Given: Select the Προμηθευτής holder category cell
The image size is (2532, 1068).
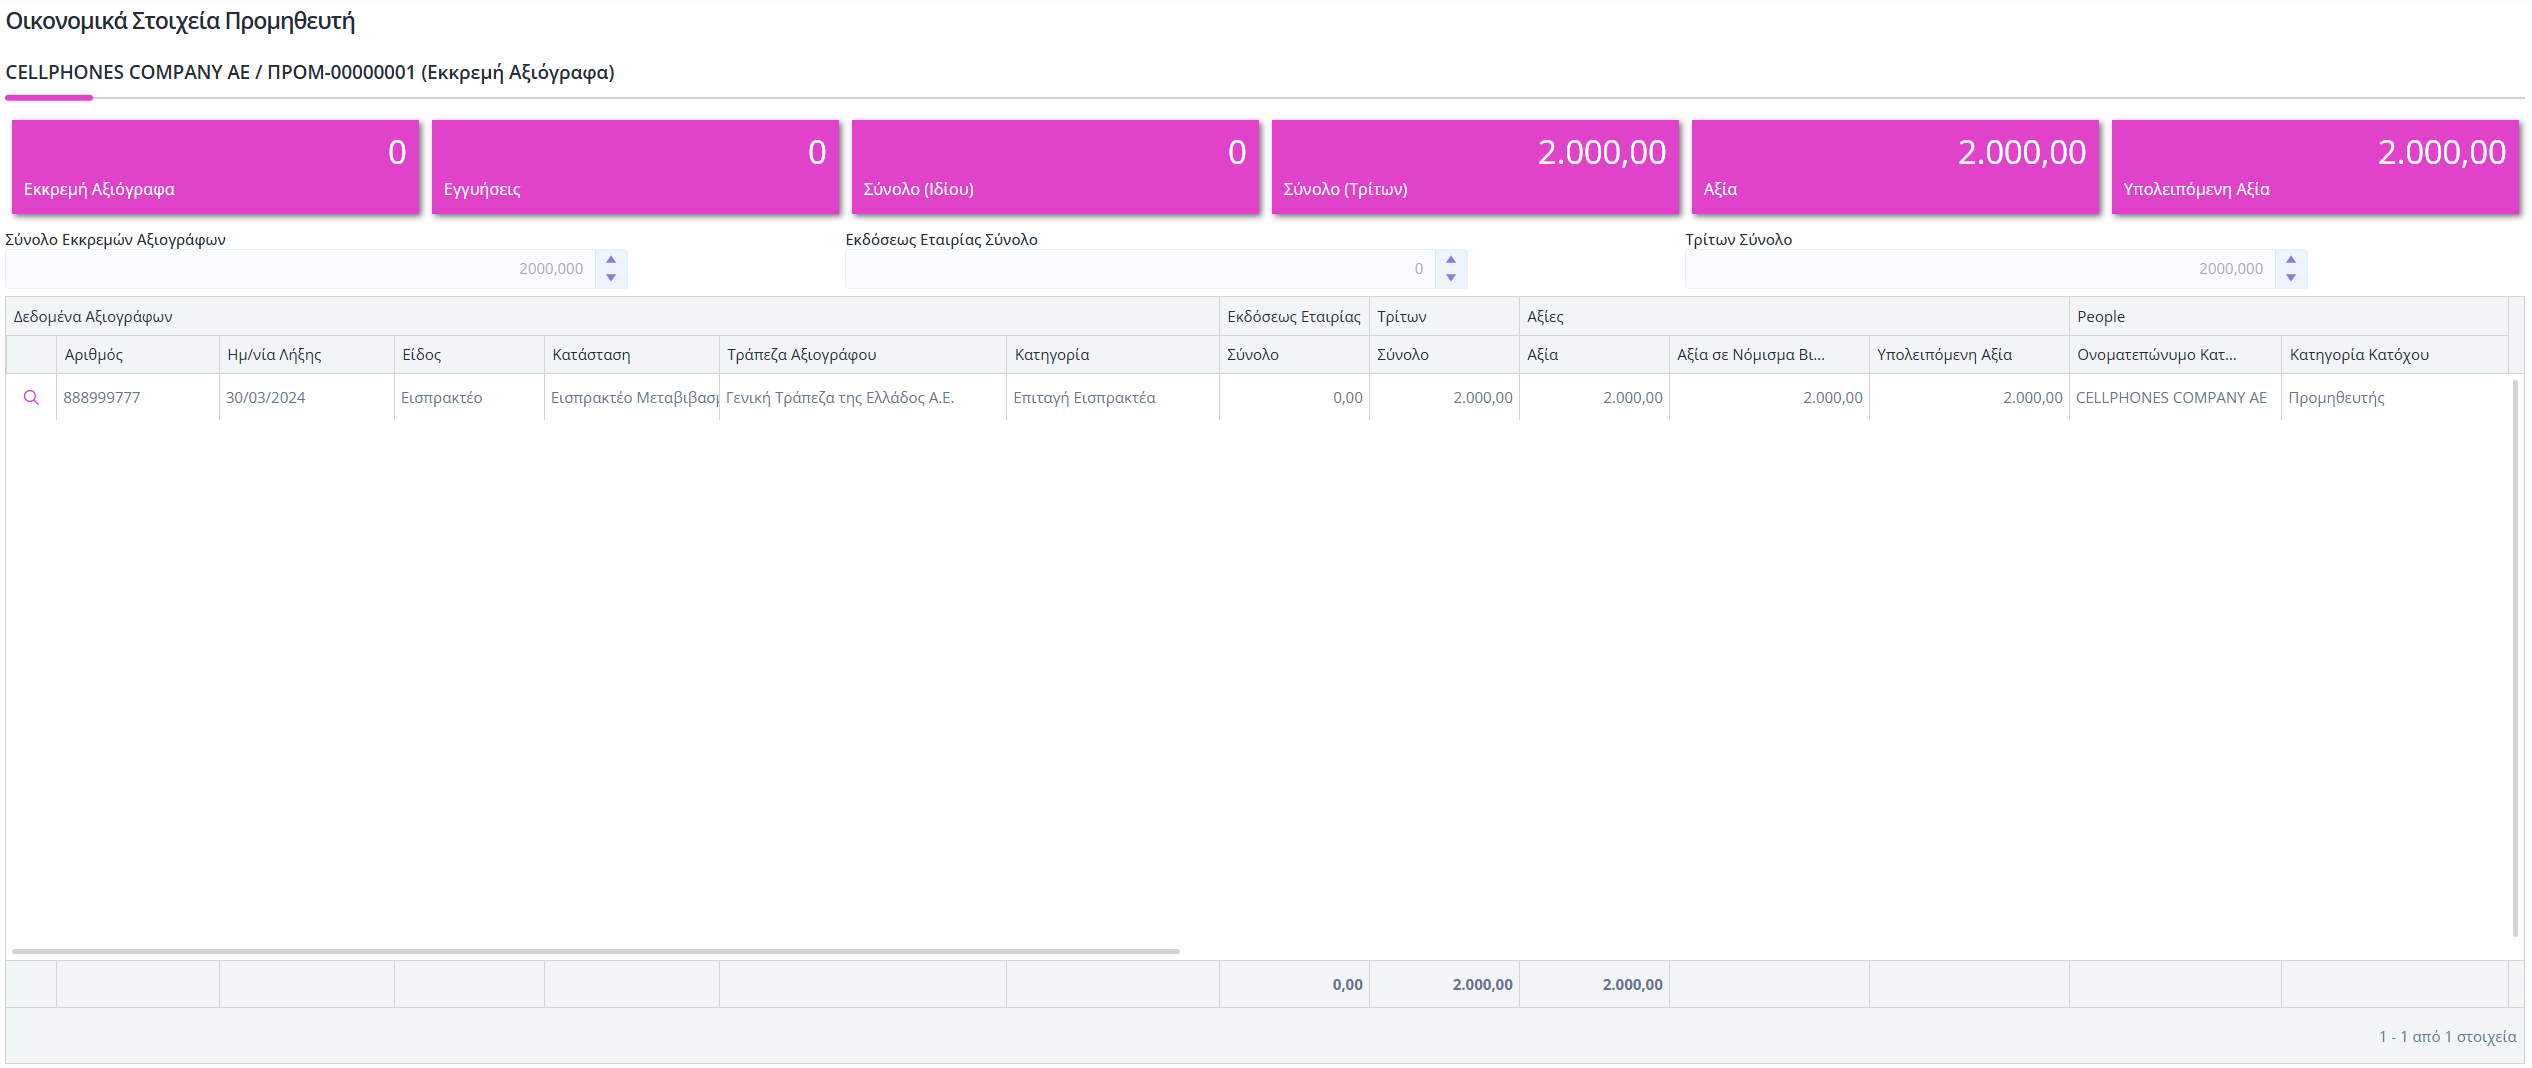Looking at the screenshot, I should pos(2395,398).
